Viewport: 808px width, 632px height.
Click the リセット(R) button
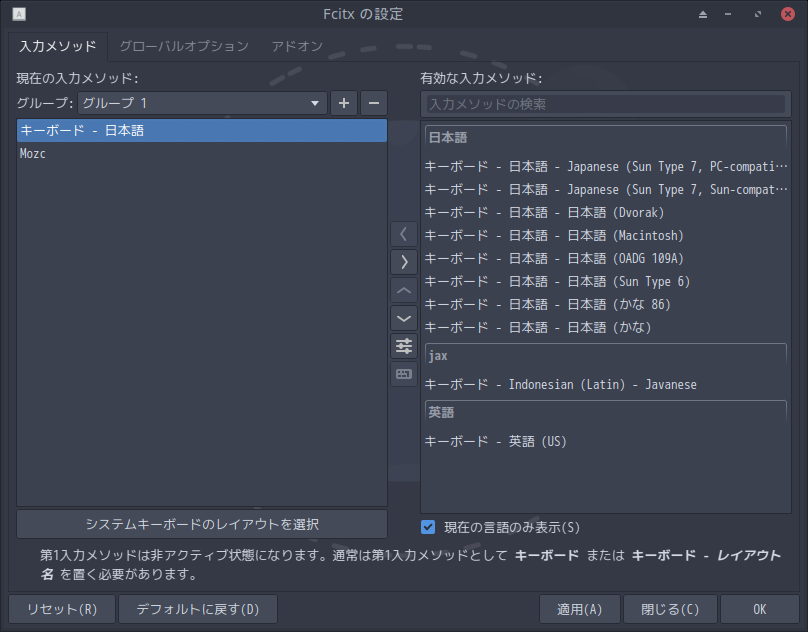62,609
